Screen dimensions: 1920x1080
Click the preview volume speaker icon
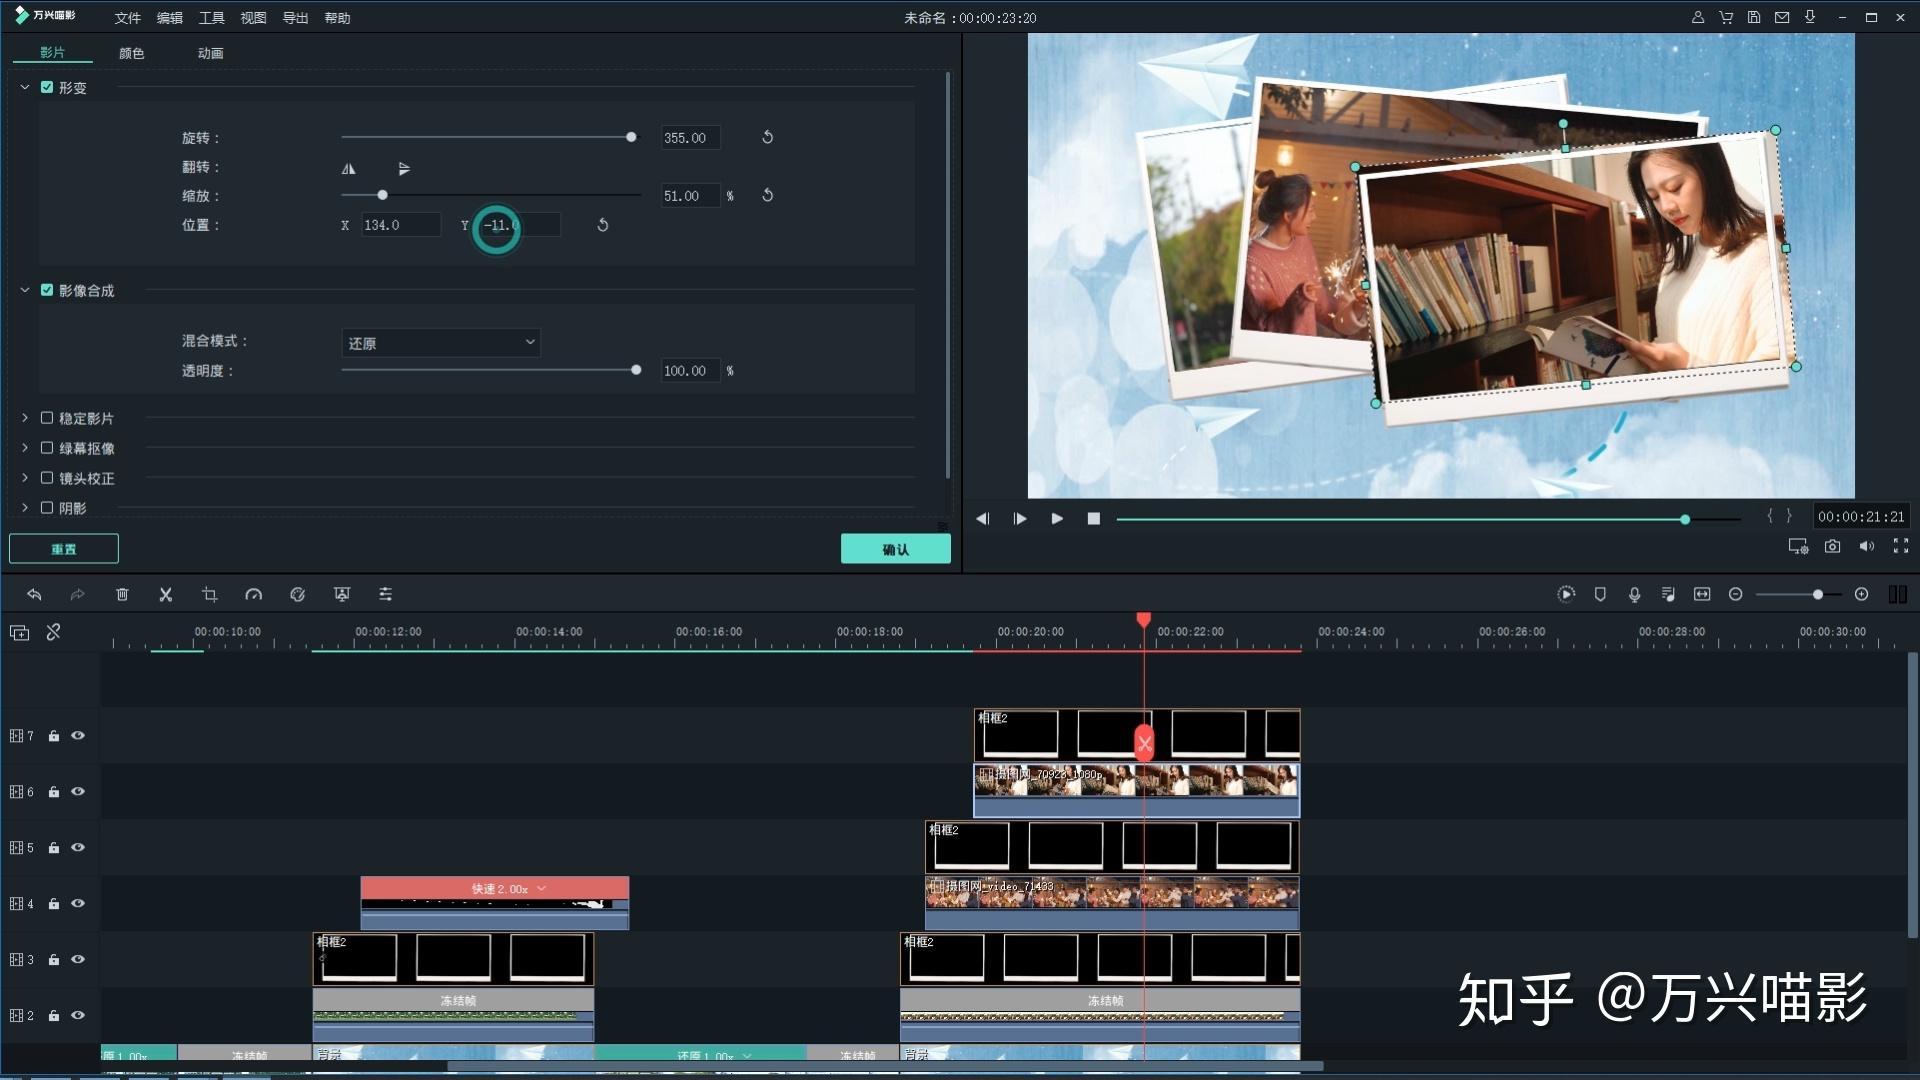[x=1866, y=546]
